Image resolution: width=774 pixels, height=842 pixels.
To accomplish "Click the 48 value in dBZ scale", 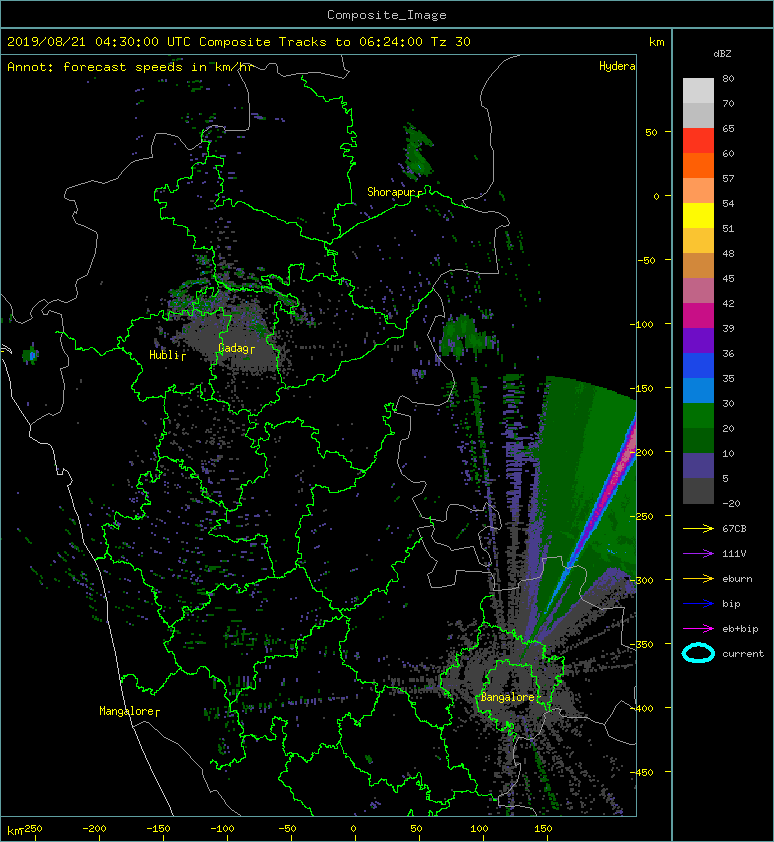I will click(x=728, y=253).
